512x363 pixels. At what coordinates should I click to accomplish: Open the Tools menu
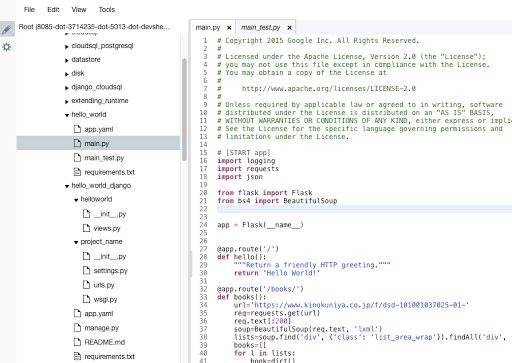click(107, 10)
